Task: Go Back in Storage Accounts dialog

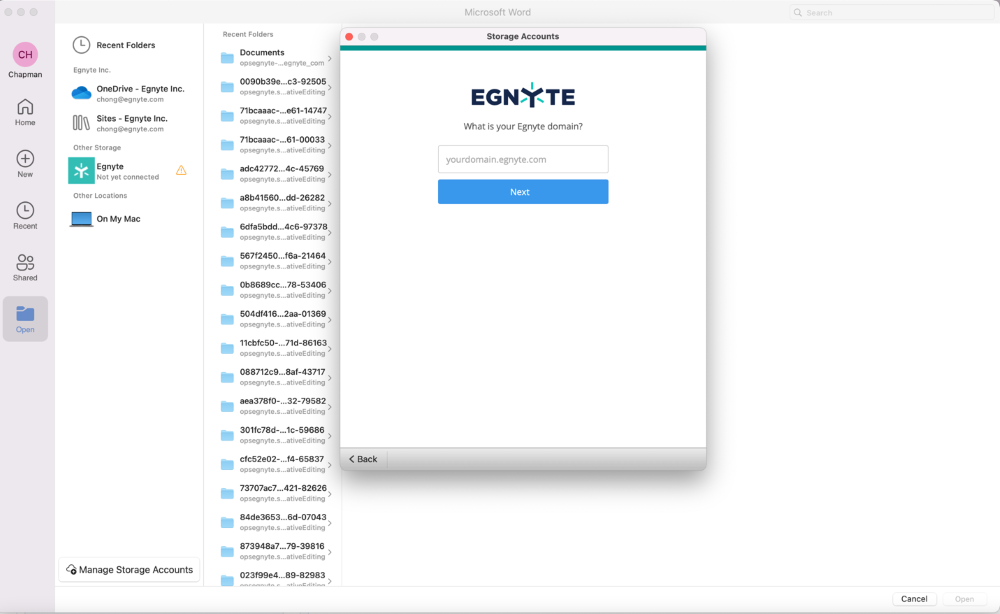Action: pos(363,459)
